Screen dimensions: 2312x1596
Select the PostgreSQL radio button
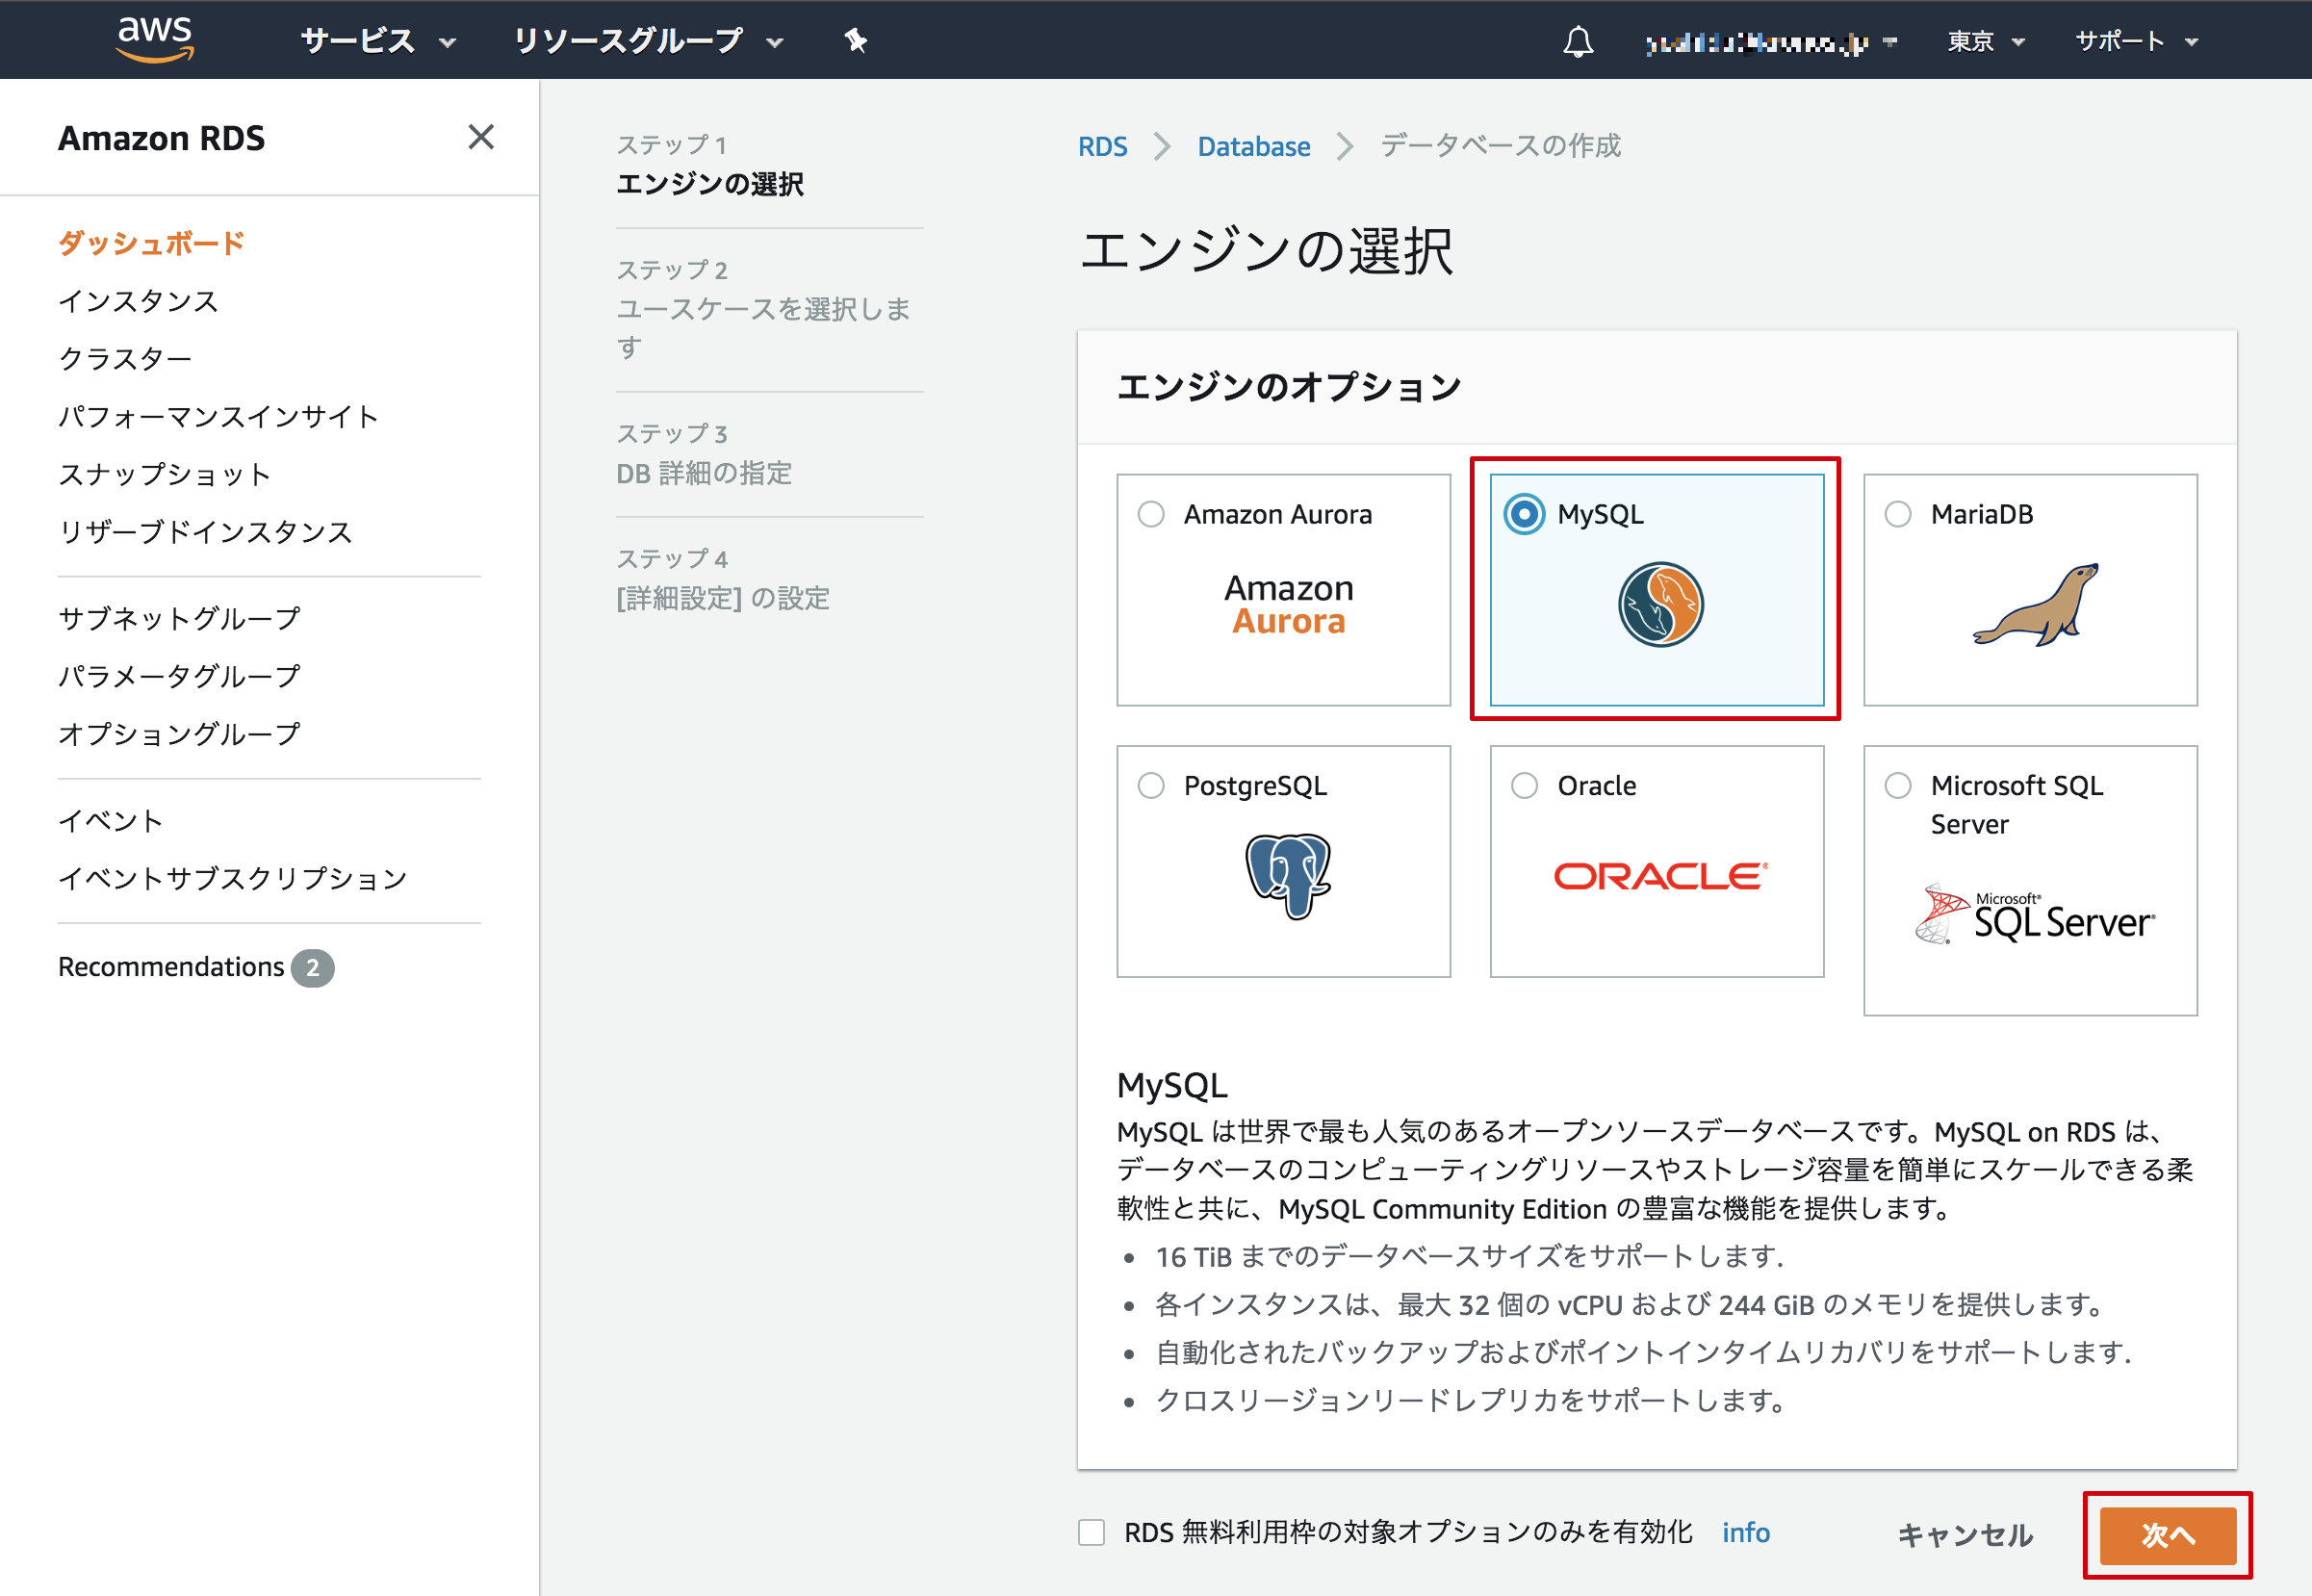pyautogui.click(x=1151, y=785)
